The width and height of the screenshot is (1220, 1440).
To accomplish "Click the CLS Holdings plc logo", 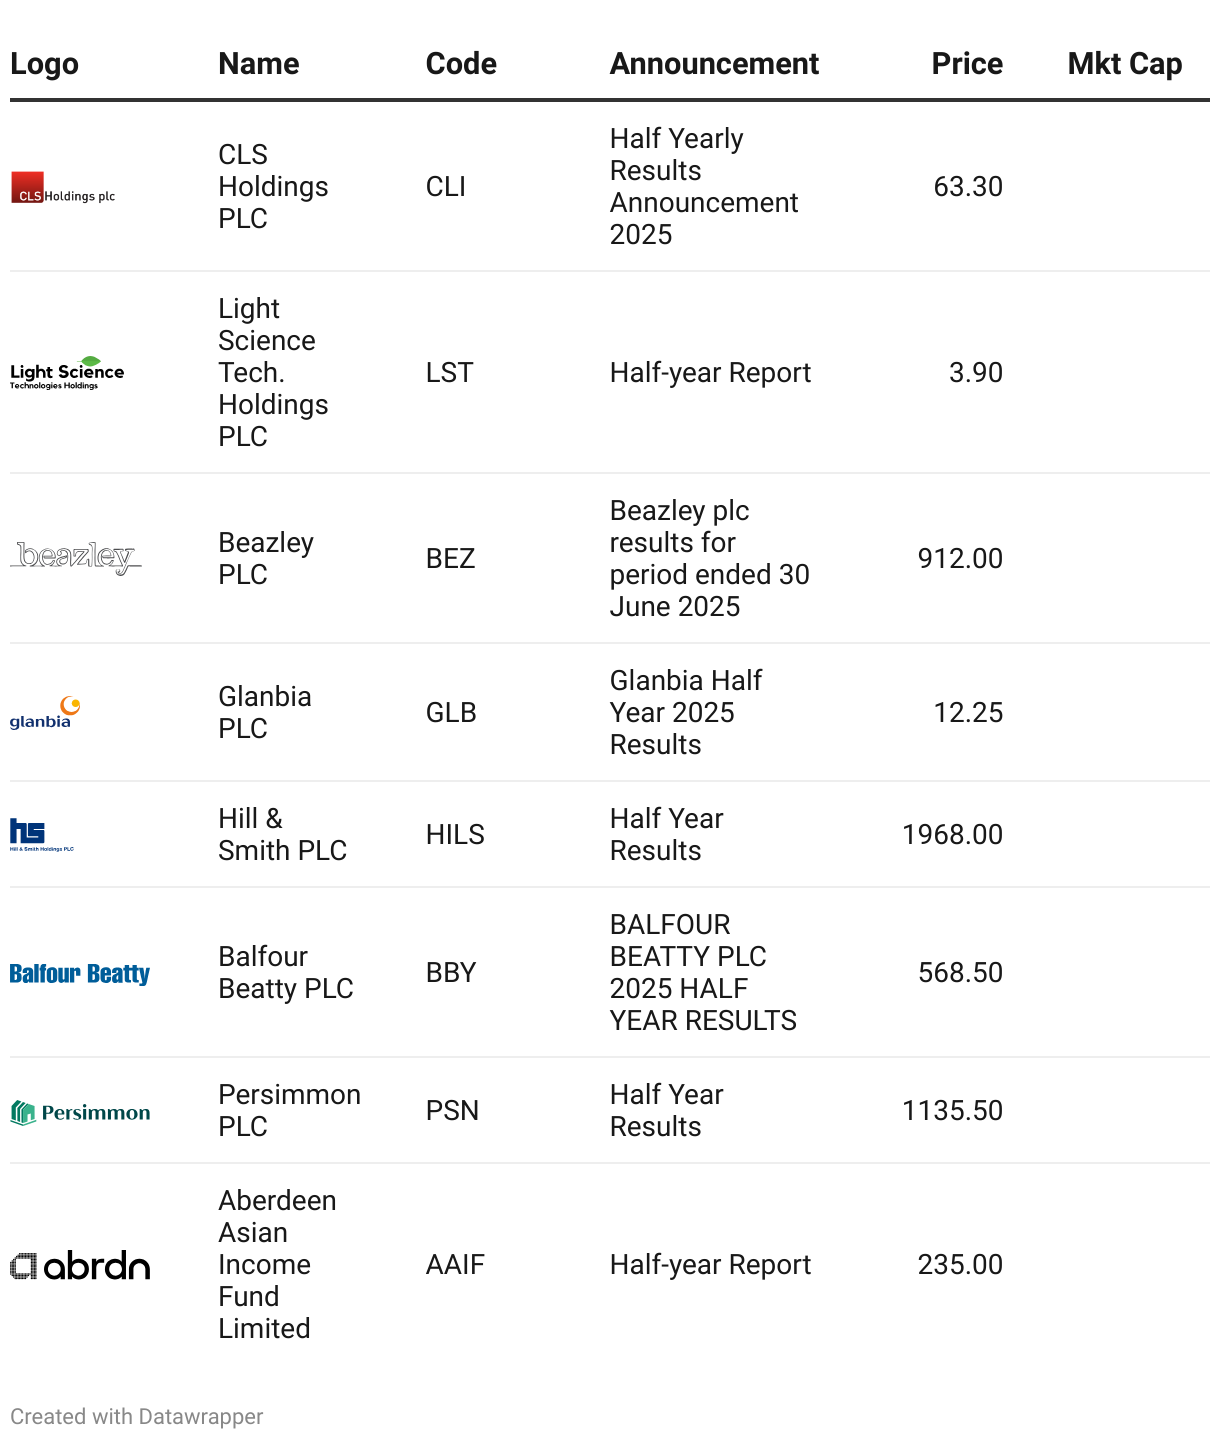I will [x=63, y=187].
